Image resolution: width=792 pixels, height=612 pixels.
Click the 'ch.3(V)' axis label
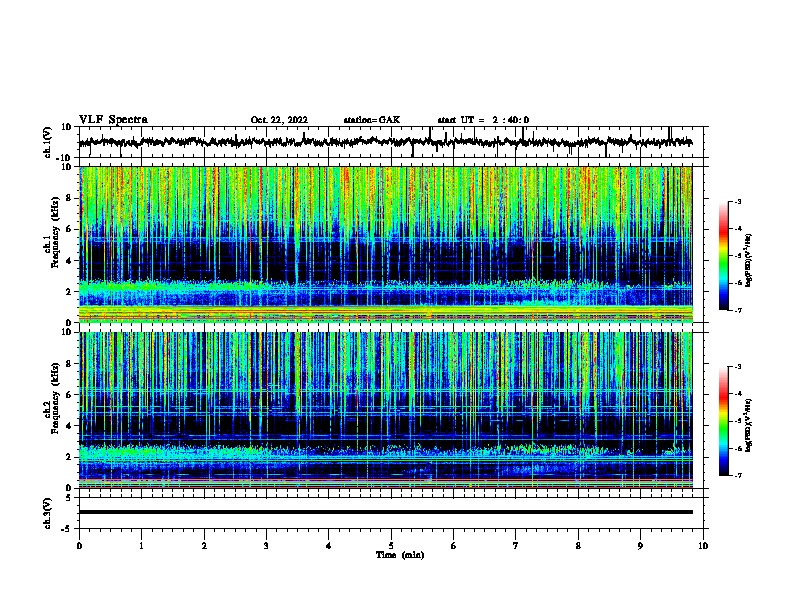point(48,513)
